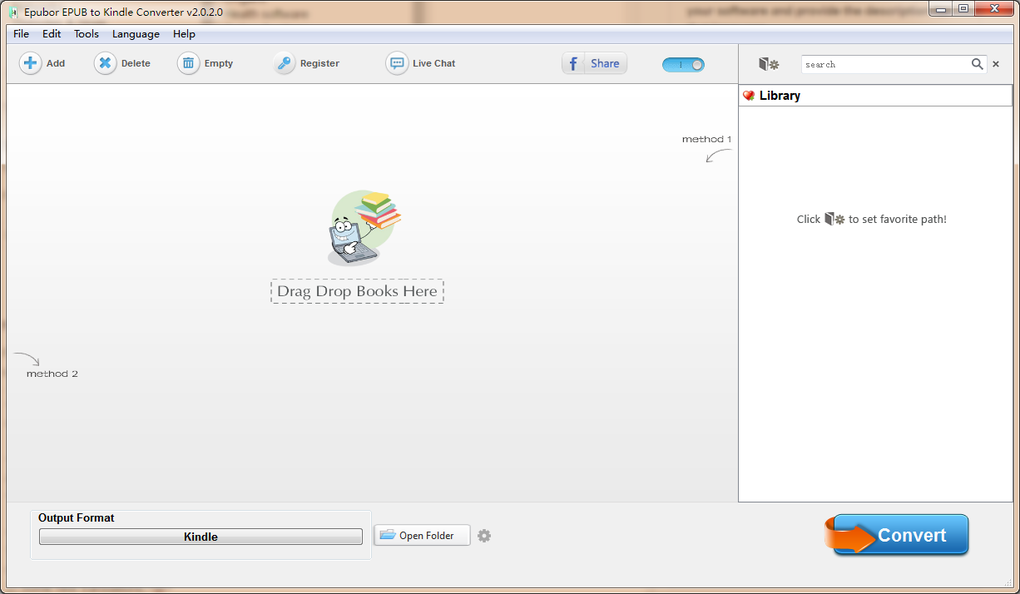The image size is (1020, 594).
Task: Open Register with the key icon
Action: [x=284, y=63]
